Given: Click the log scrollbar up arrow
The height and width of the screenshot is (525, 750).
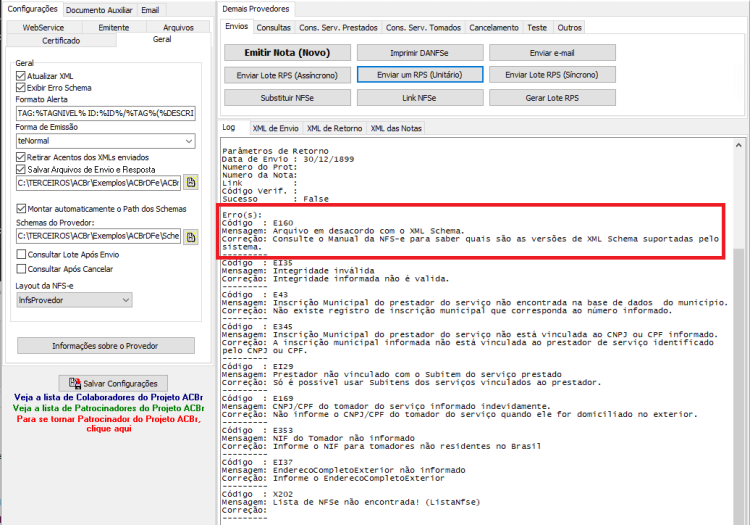Looking at the screenshot, I should coord(739,145).
